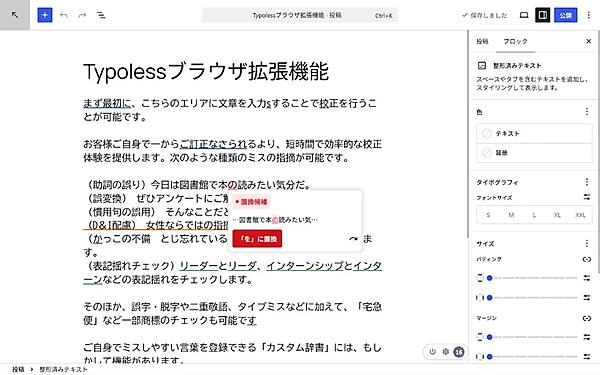Image resolution: width=600 pixels, height=375 pixels.
Task: Click the 整形済みテキスト breadcrumb at bottom
Action: click(x=63, y=370)
